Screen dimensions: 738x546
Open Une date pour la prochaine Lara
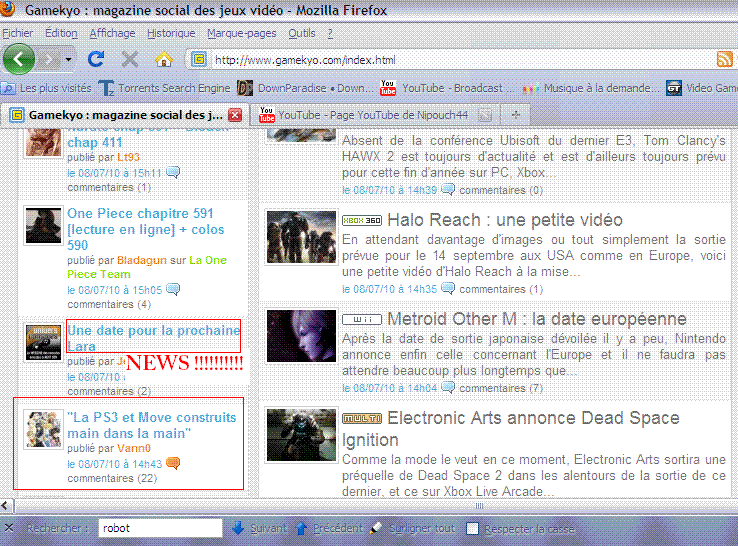tap(153, 337)
